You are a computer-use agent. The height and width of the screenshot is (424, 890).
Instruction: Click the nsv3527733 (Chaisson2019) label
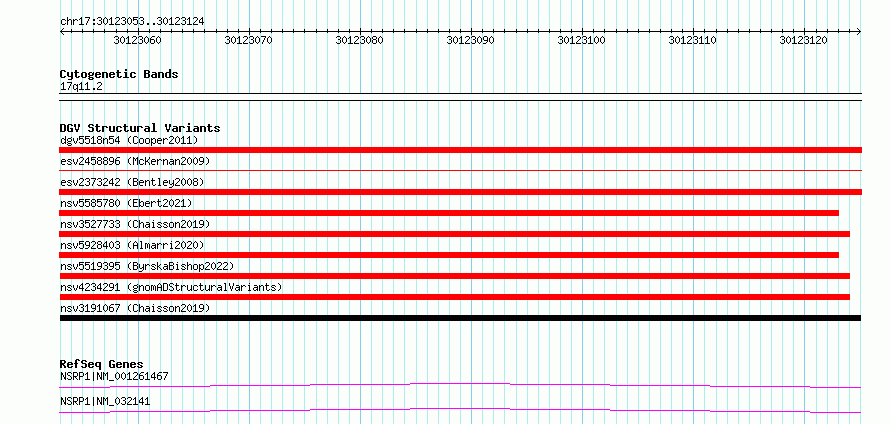[135, 224]
